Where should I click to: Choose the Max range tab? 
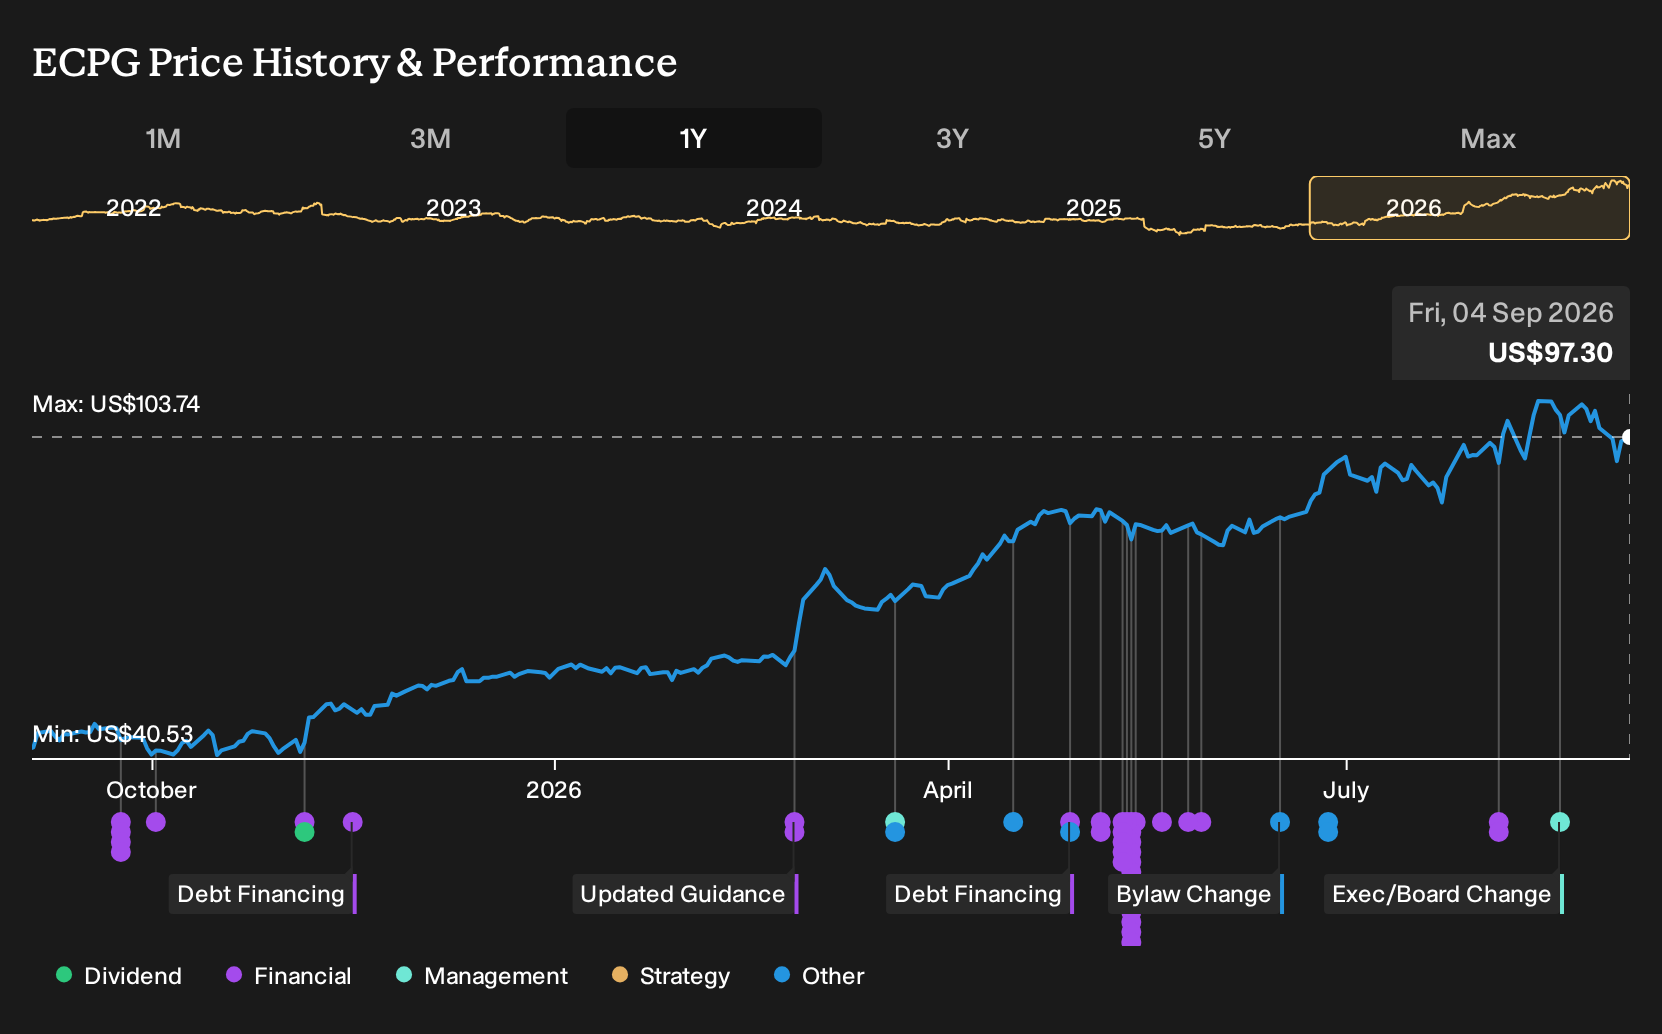click(x=1488, y=138)
